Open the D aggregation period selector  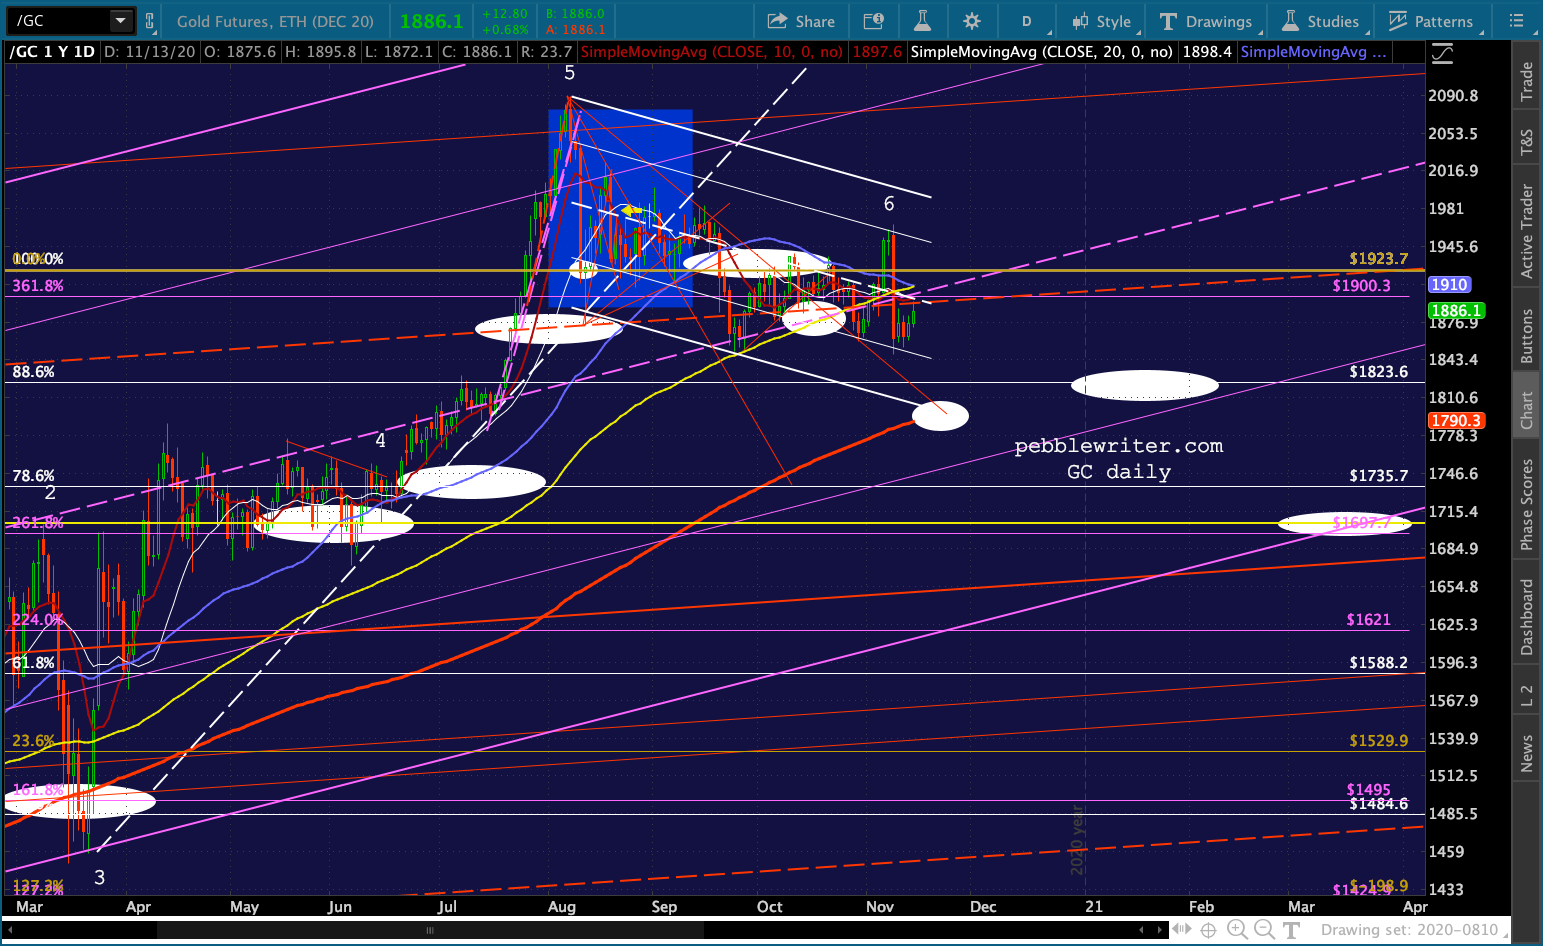tap(1026, 21)
